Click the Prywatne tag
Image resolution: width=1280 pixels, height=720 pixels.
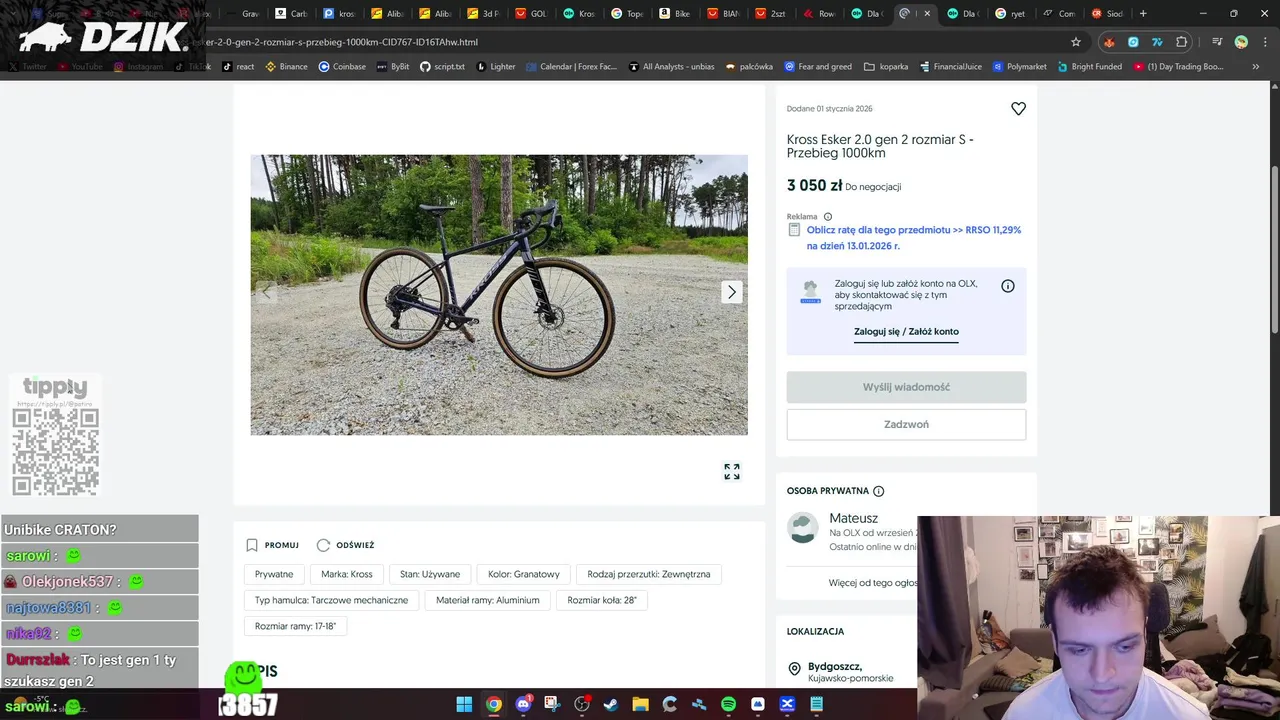pyautogui.click(x=274, y=574)
